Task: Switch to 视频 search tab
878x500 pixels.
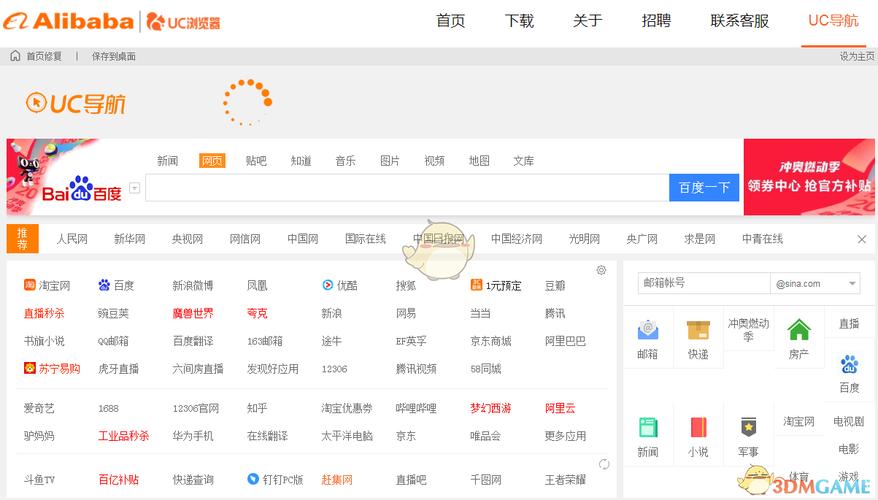Action: pyautogui.click(x=435, y=161)
